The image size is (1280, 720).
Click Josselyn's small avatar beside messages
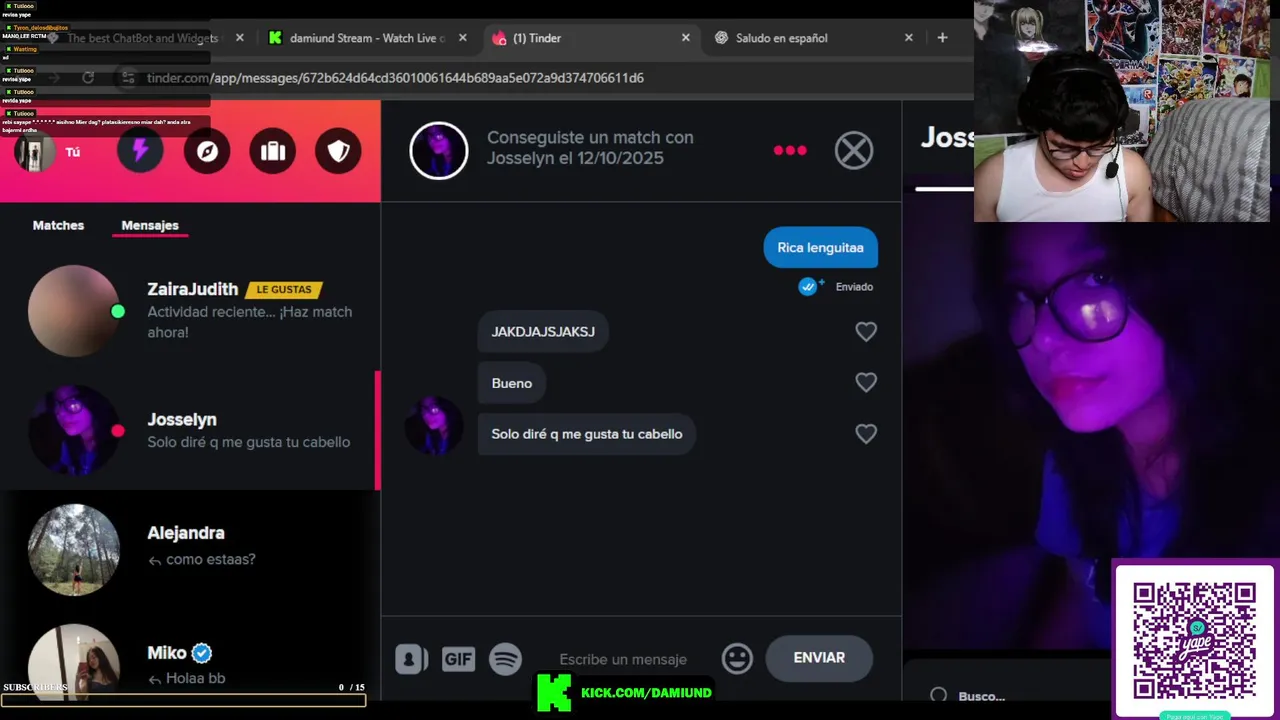pyautogui.click(x=433, y=425)
